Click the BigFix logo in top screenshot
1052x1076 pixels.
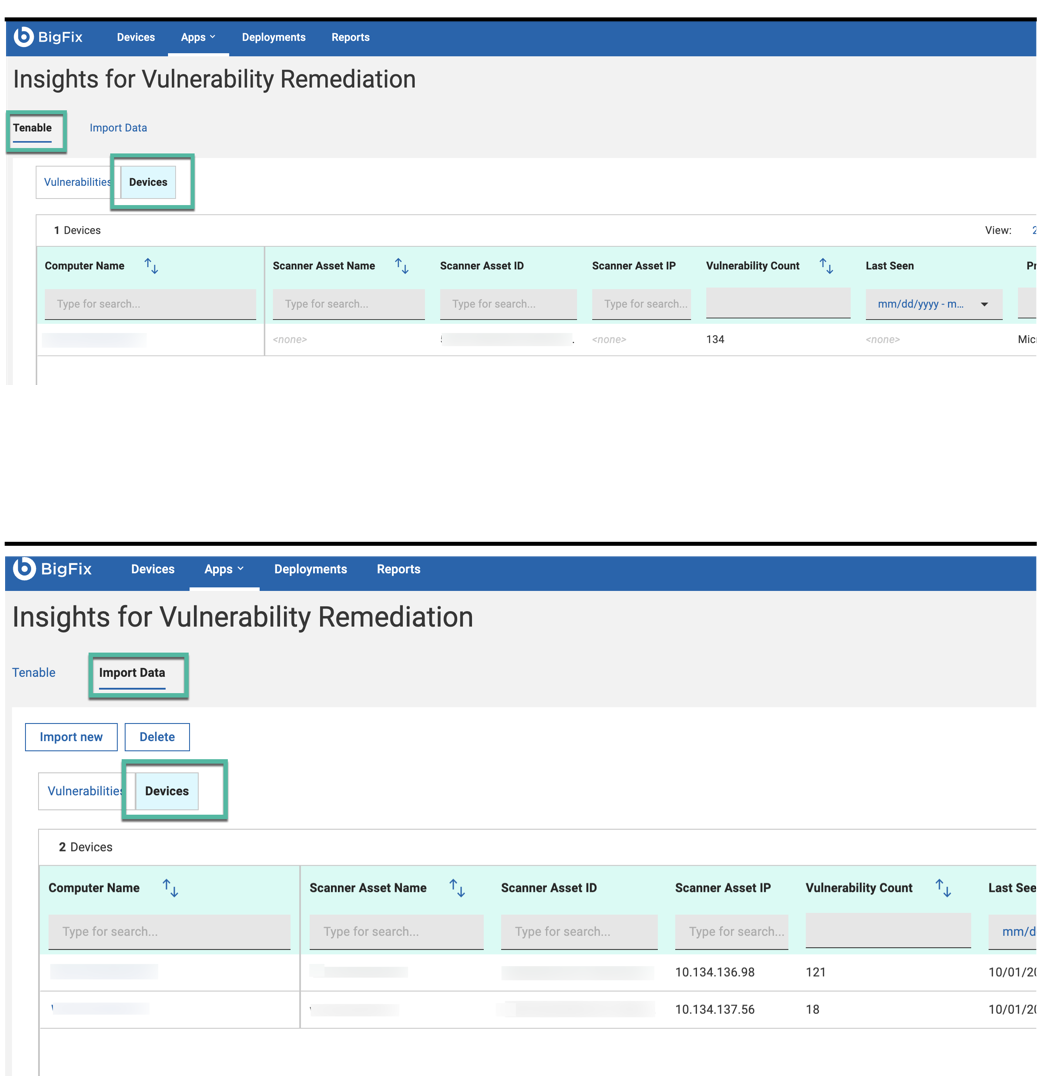48,37
